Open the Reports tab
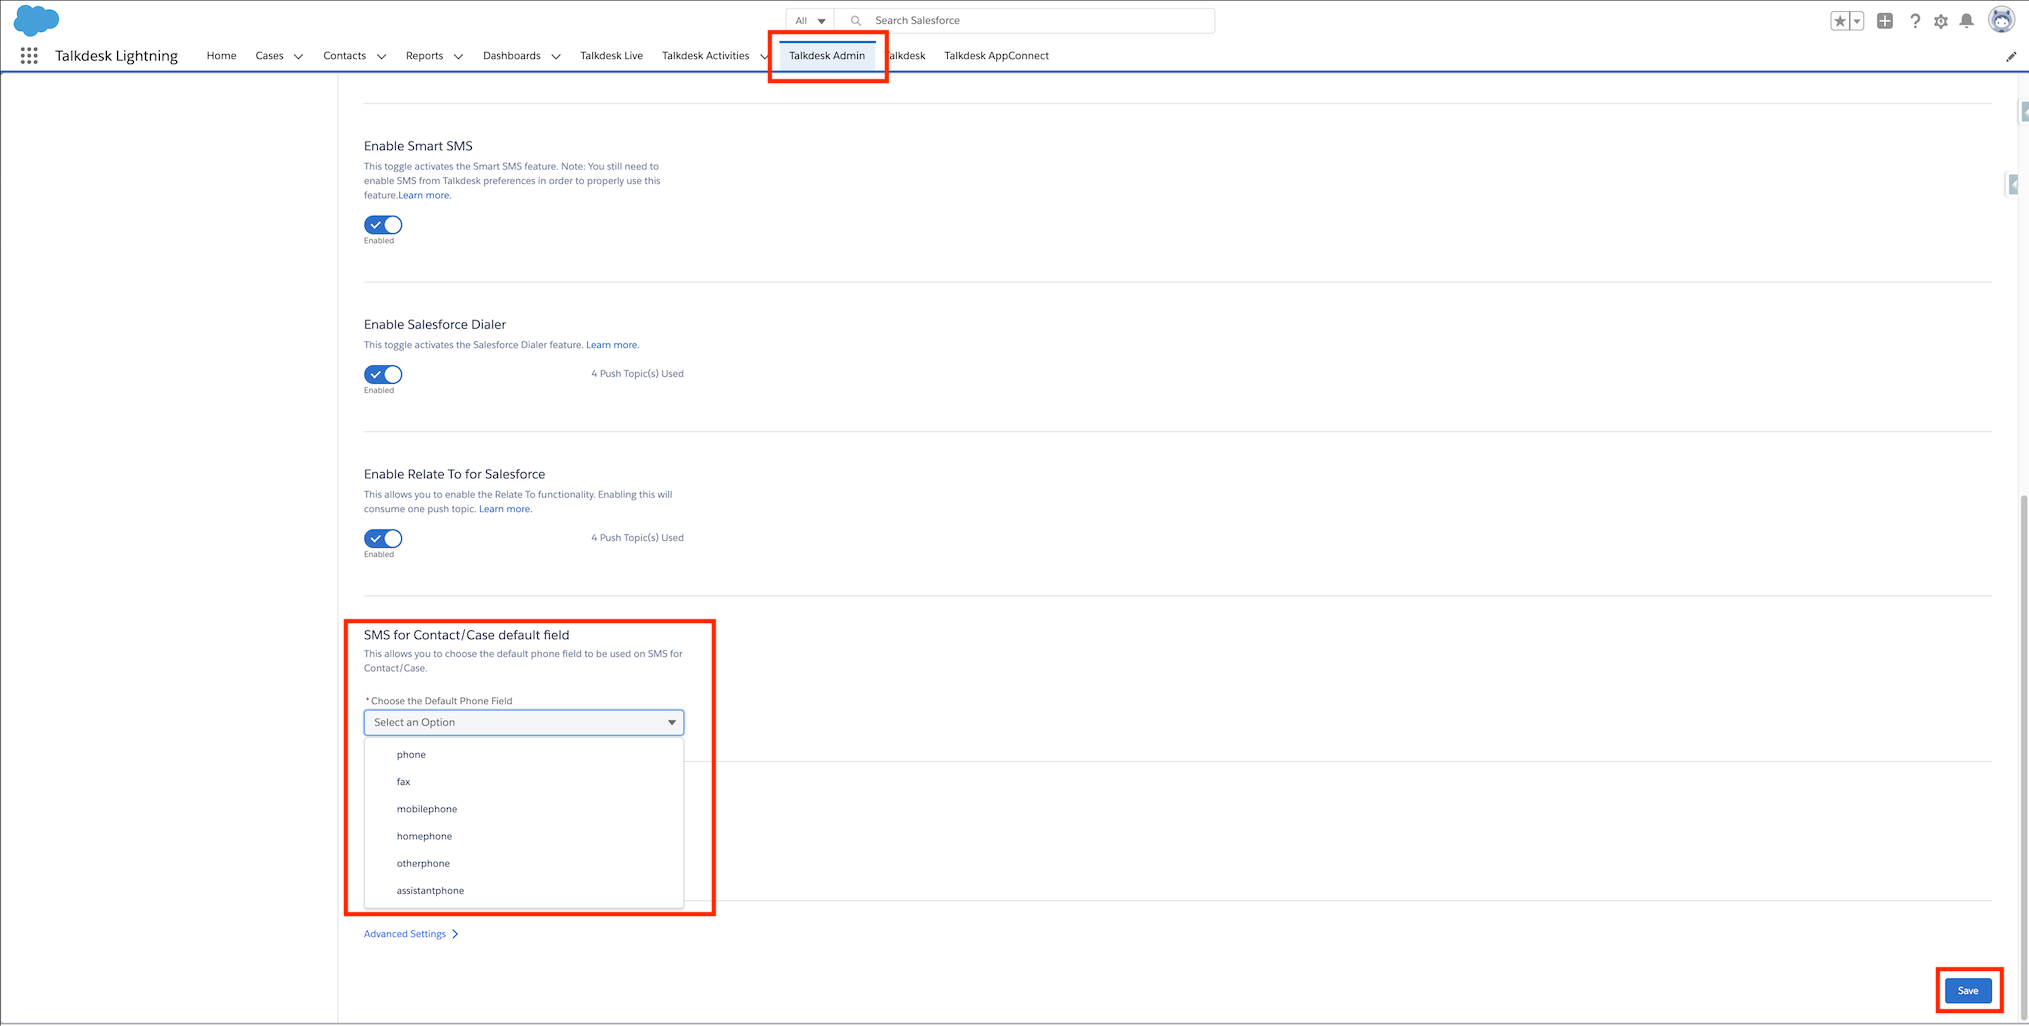 coord(424,56)
